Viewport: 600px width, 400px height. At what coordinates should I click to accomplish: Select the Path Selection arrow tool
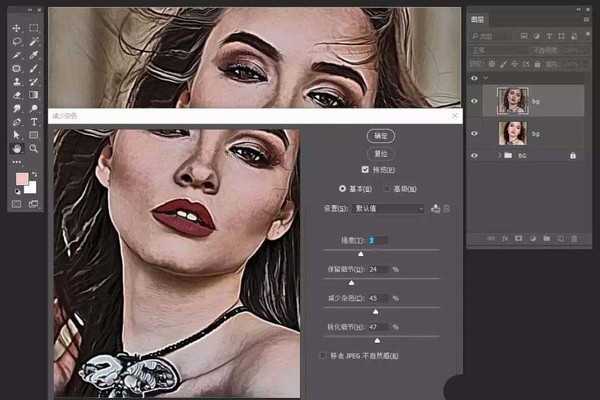click(16, 135)
